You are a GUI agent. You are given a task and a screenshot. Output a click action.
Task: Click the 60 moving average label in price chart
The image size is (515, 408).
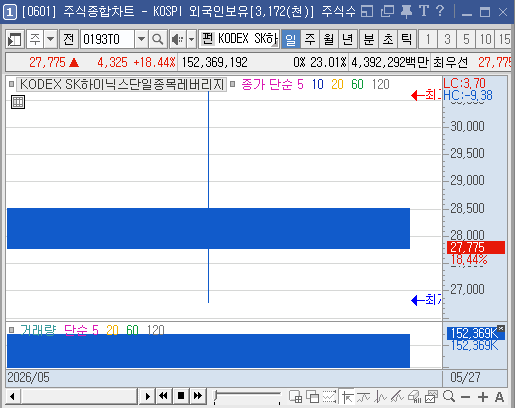[x=357, y=84]
